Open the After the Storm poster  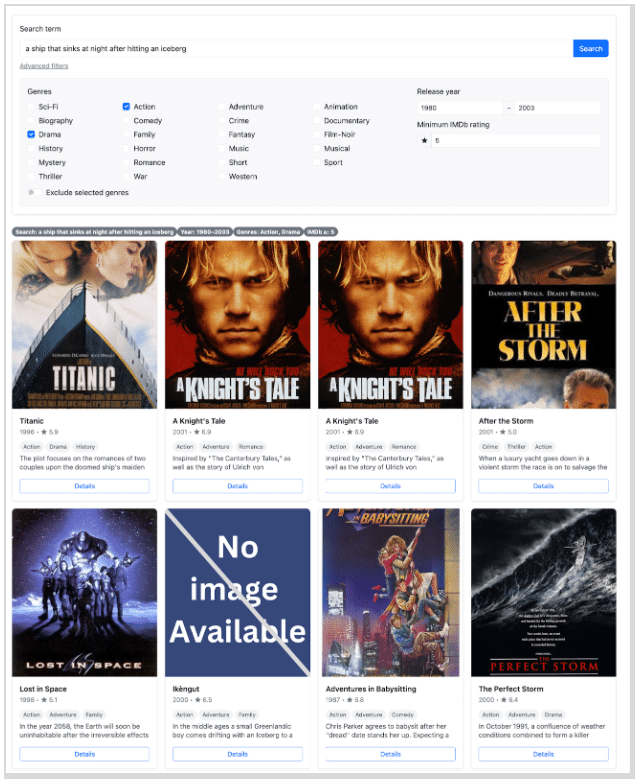pos(543,324)
